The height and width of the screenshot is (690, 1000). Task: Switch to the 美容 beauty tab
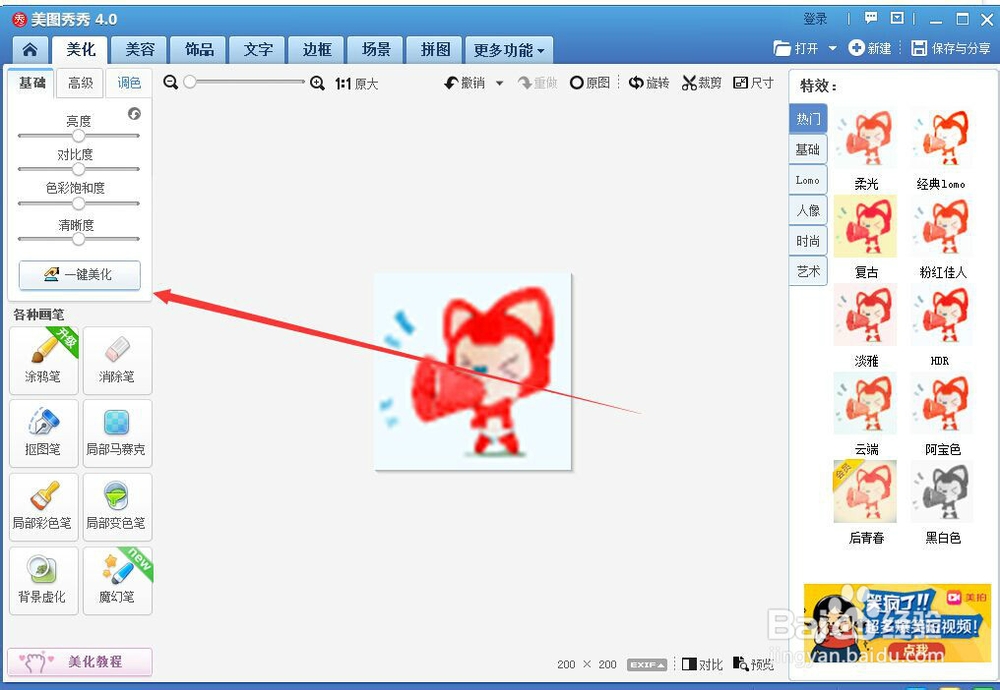click(x=140, y=50)
